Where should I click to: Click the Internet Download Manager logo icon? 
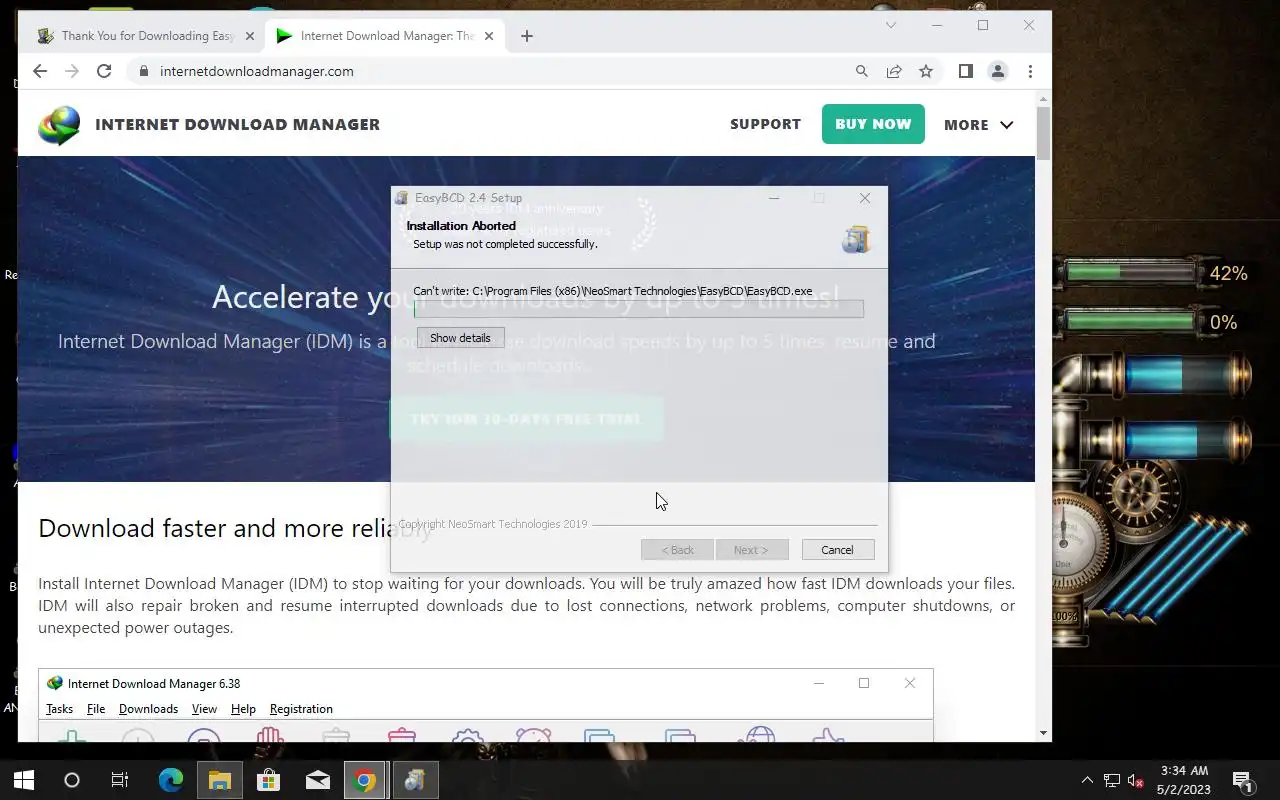[x=59, y=125]
